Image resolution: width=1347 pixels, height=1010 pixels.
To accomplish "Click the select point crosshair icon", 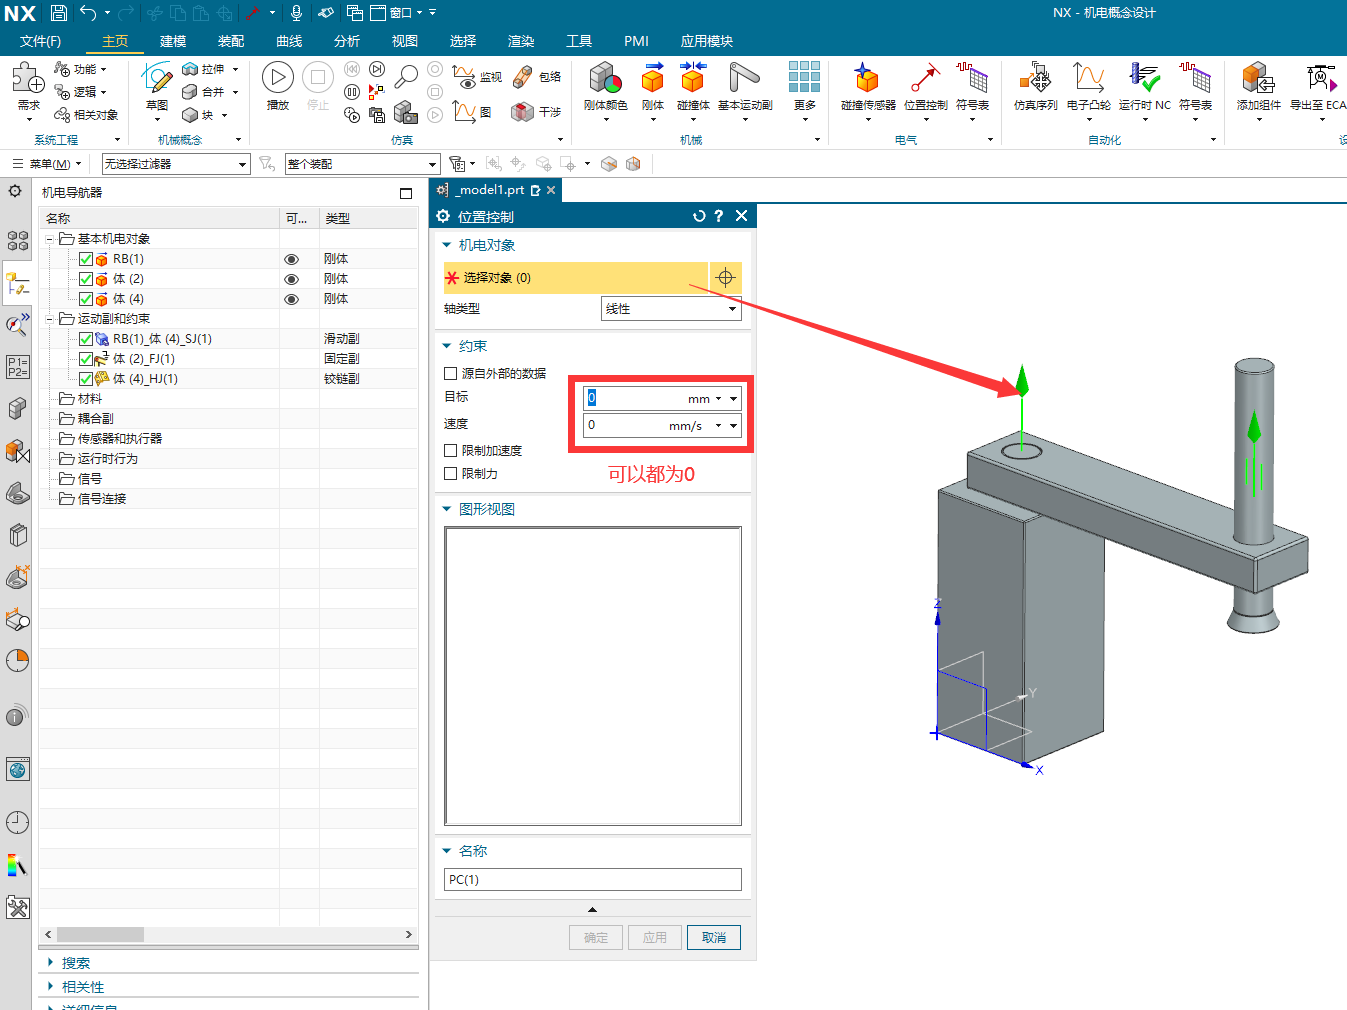I will coord(726,278).
